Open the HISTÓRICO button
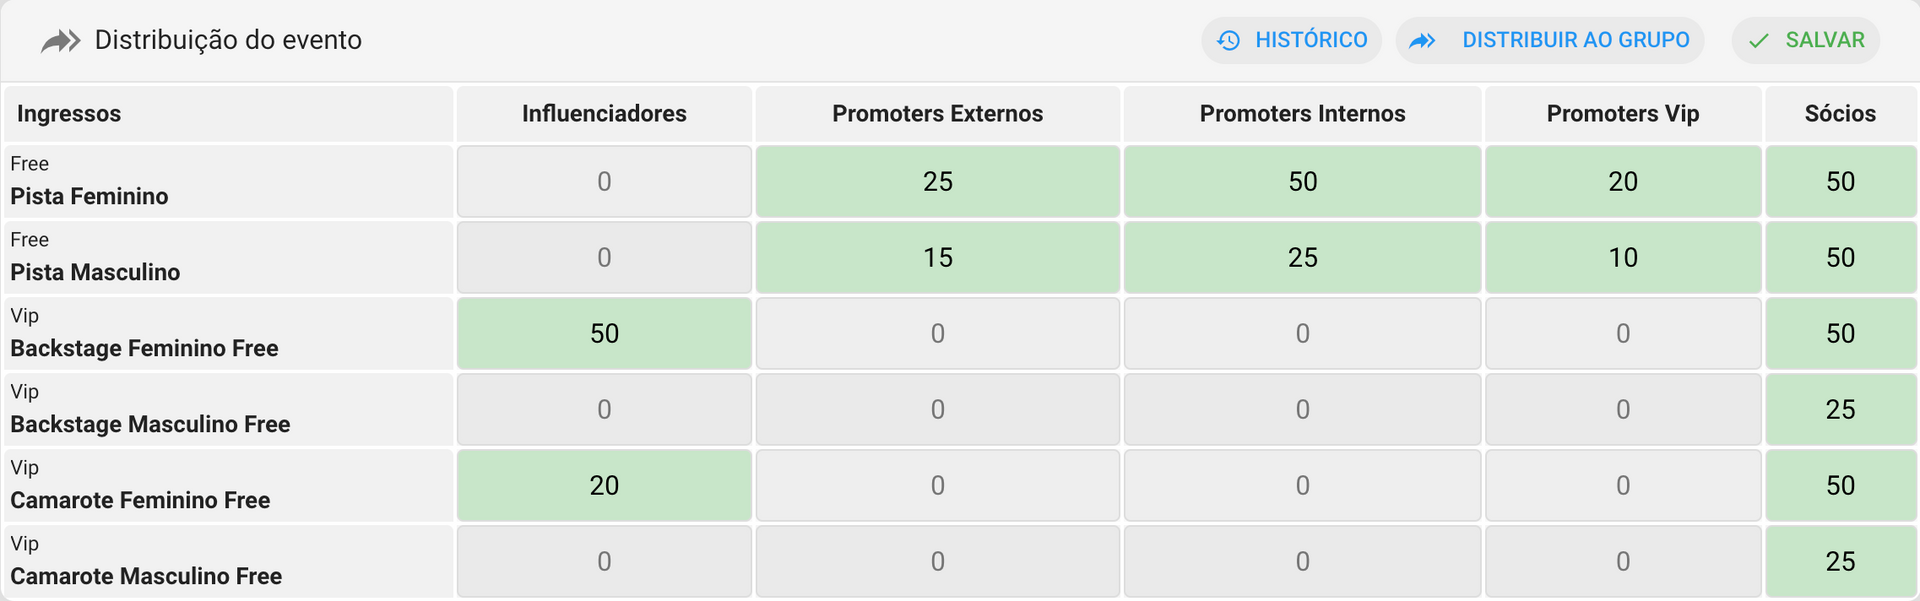Viewport: 1920px width, 601px height. click(1291, 40)
